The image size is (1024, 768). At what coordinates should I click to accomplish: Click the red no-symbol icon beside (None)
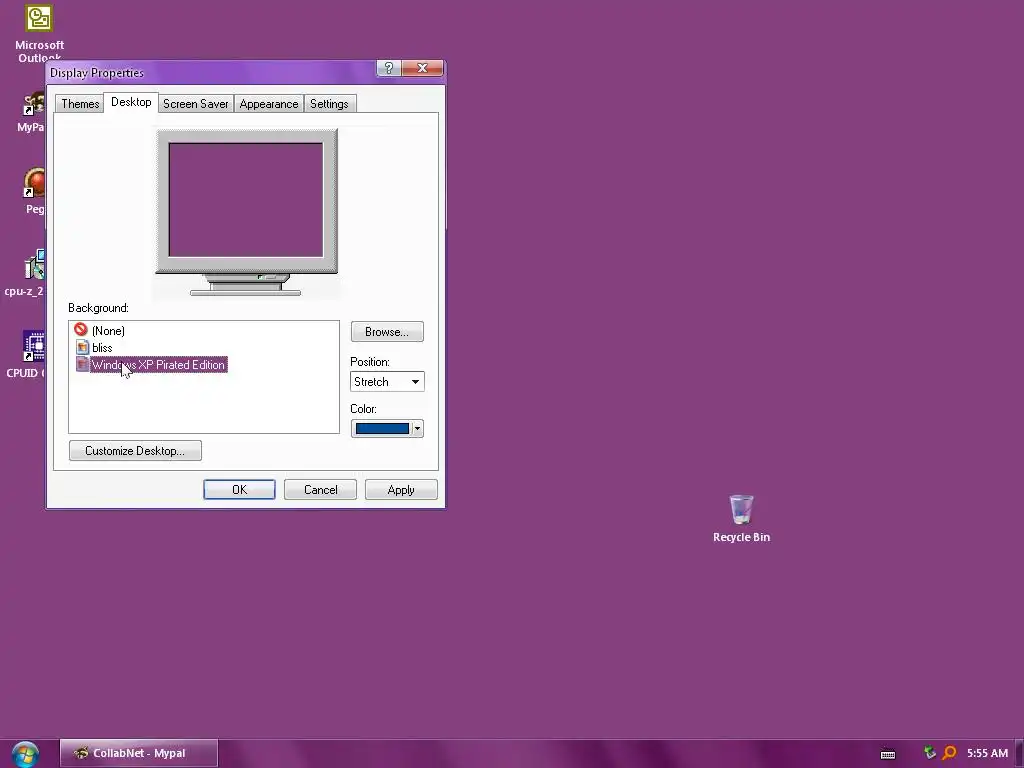[x=81, y=330]
